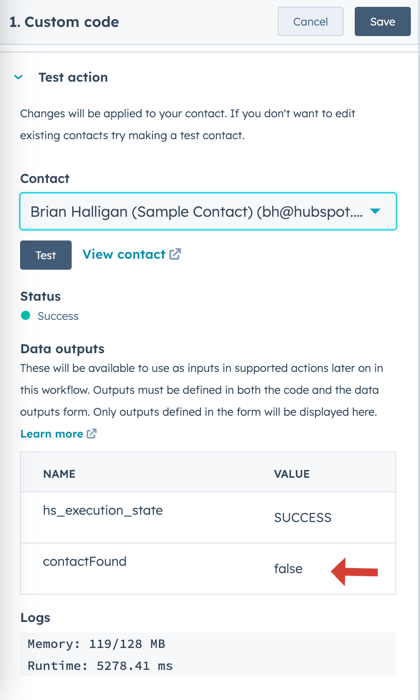
Task: Select the contactFound output name
Action: pos(85,561)
